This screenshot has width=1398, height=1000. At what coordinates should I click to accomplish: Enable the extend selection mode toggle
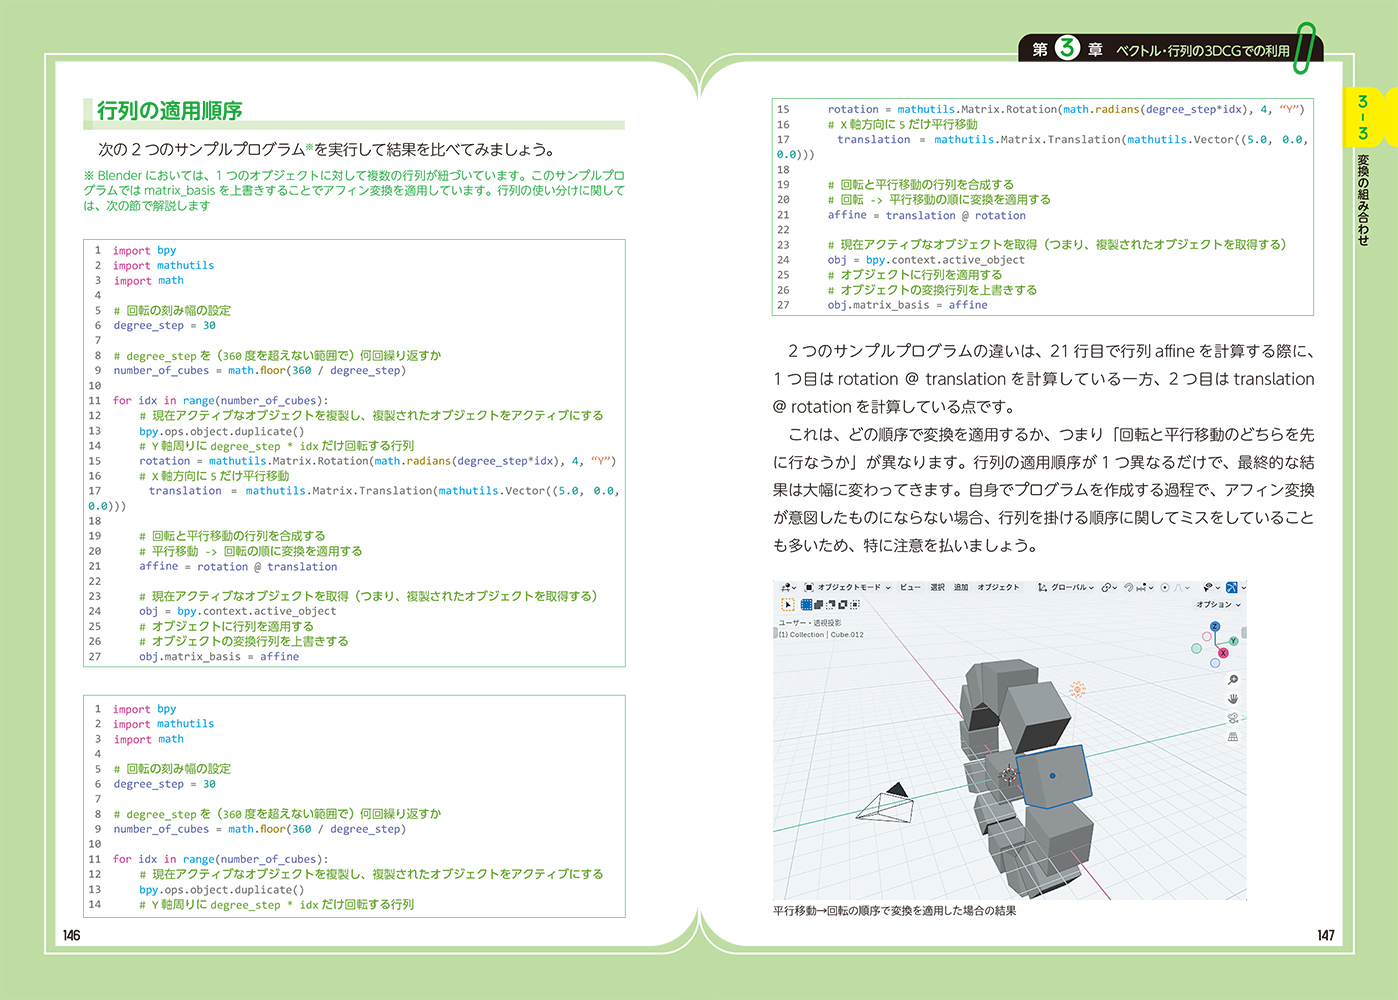point(818,604)
